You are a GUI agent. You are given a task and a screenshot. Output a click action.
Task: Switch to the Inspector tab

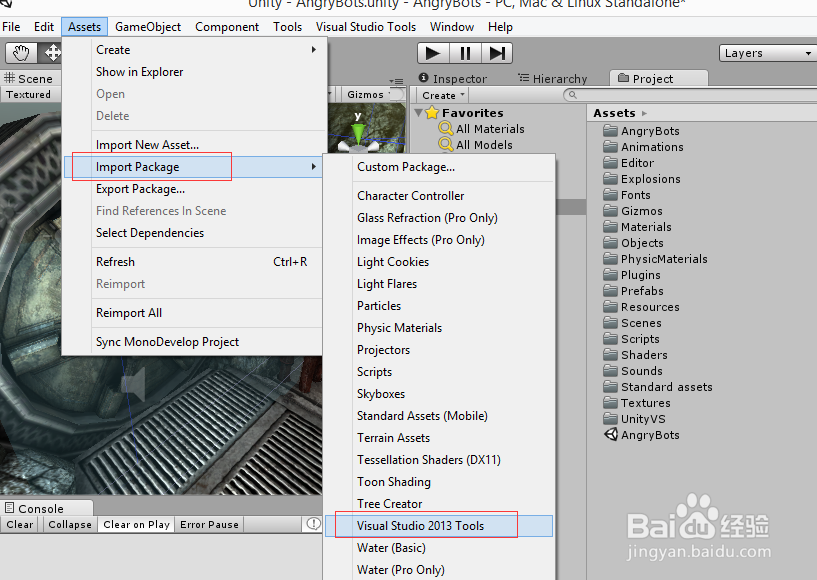pos(453,79)
